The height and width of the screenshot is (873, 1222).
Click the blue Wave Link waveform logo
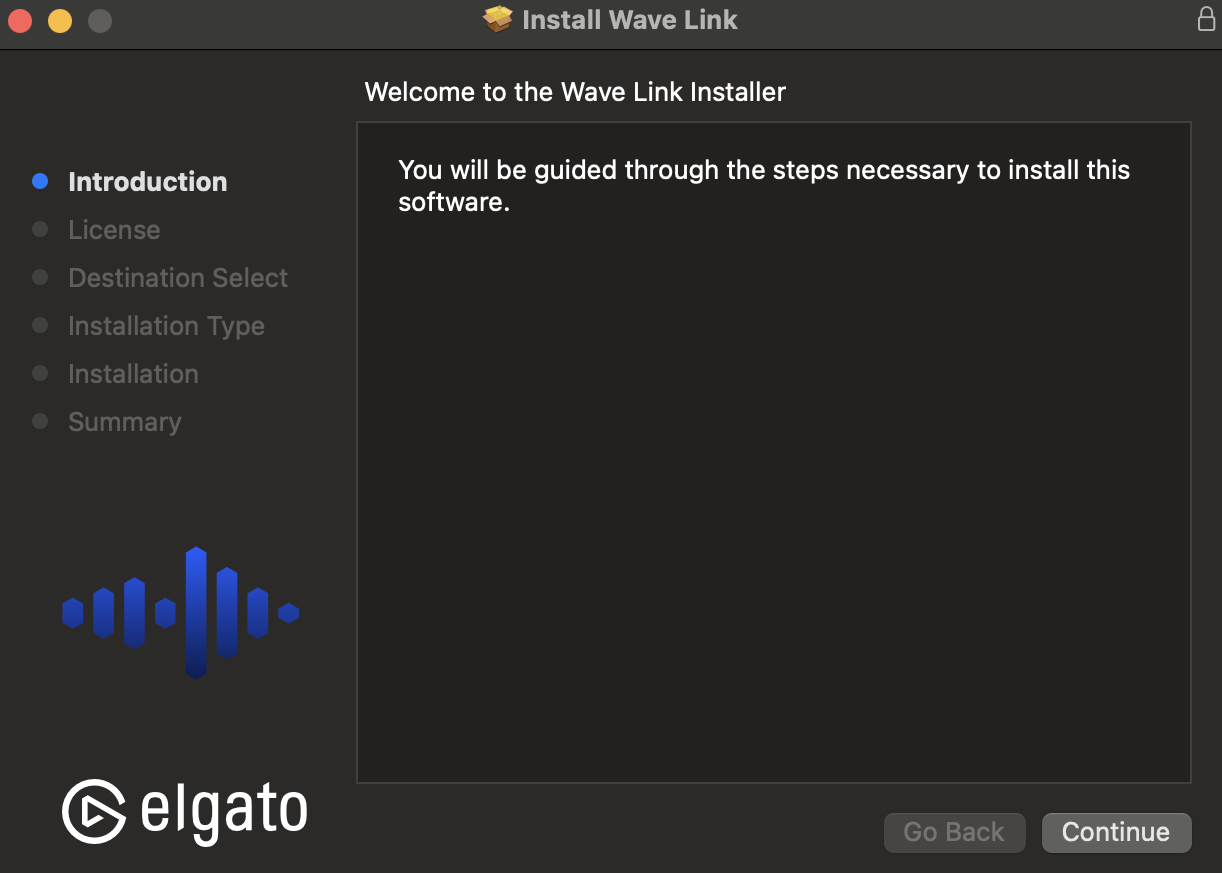point(181,612)
